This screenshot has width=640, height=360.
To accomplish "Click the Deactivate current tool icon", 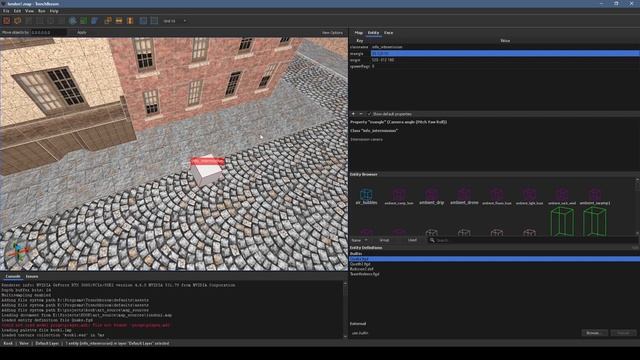I will coord(7,21).
